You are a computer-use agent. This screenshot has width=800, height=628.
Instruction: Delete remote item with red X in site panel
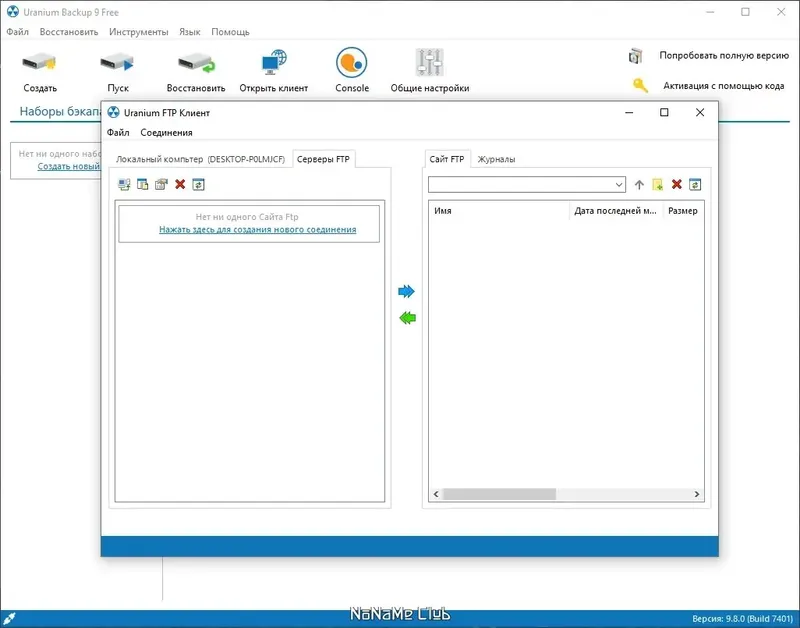tap(677, 184)
